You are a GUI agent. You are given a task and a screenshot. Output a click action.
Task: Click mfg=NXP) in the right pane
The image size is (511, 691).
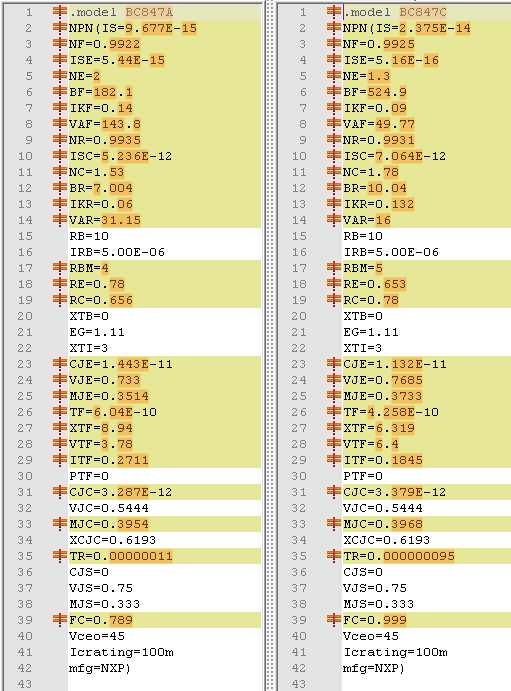[x=374, y=668]
